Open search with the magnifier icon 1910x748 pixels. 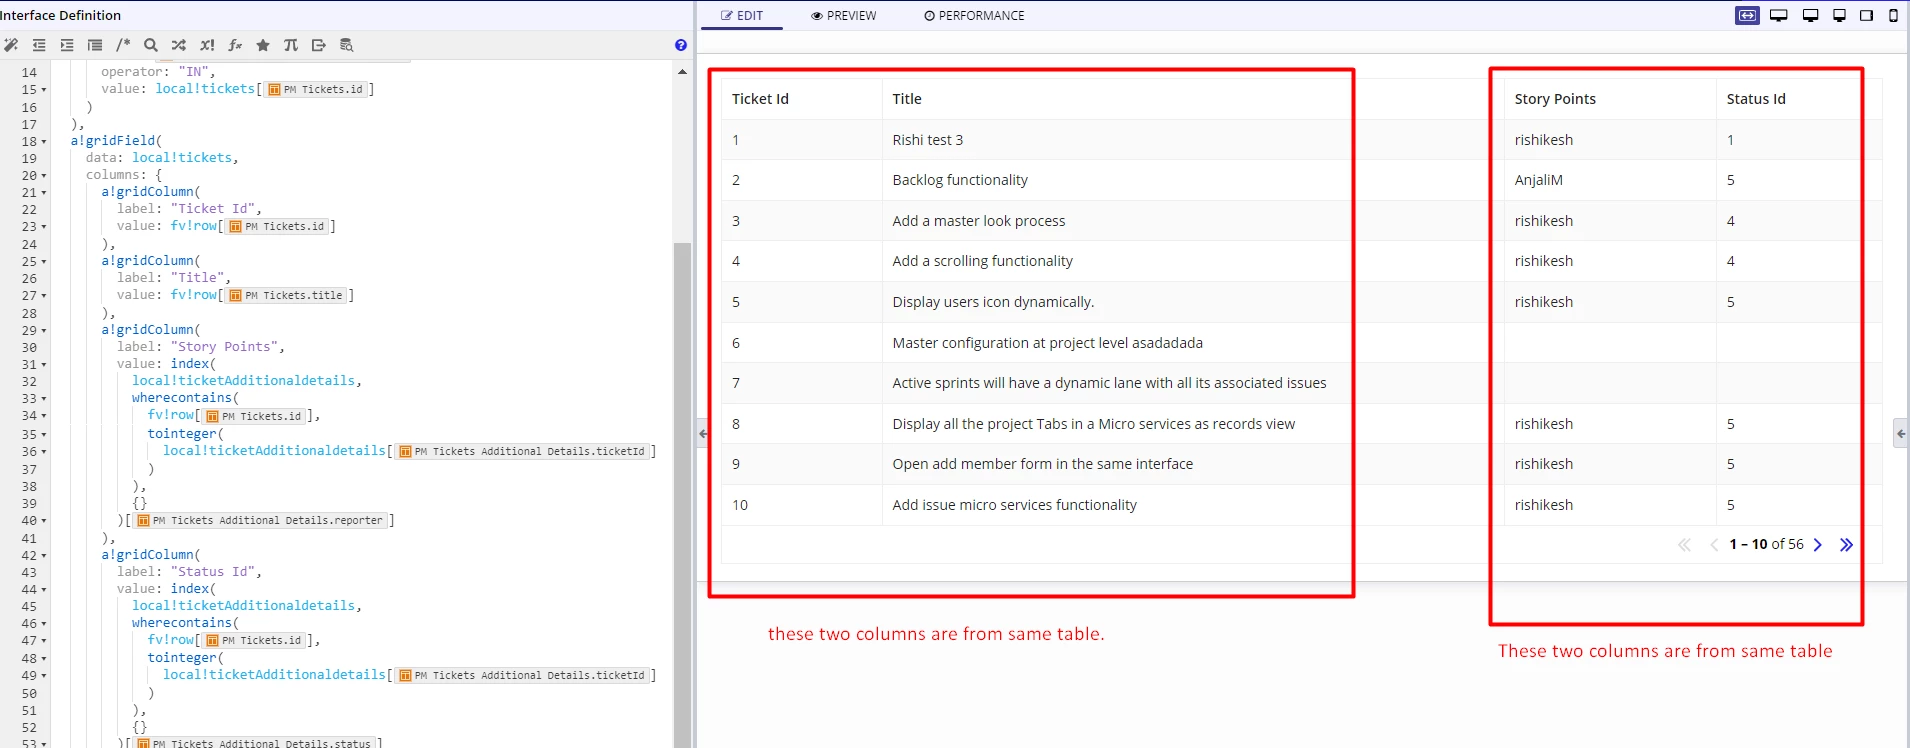(x=151, y=45)
